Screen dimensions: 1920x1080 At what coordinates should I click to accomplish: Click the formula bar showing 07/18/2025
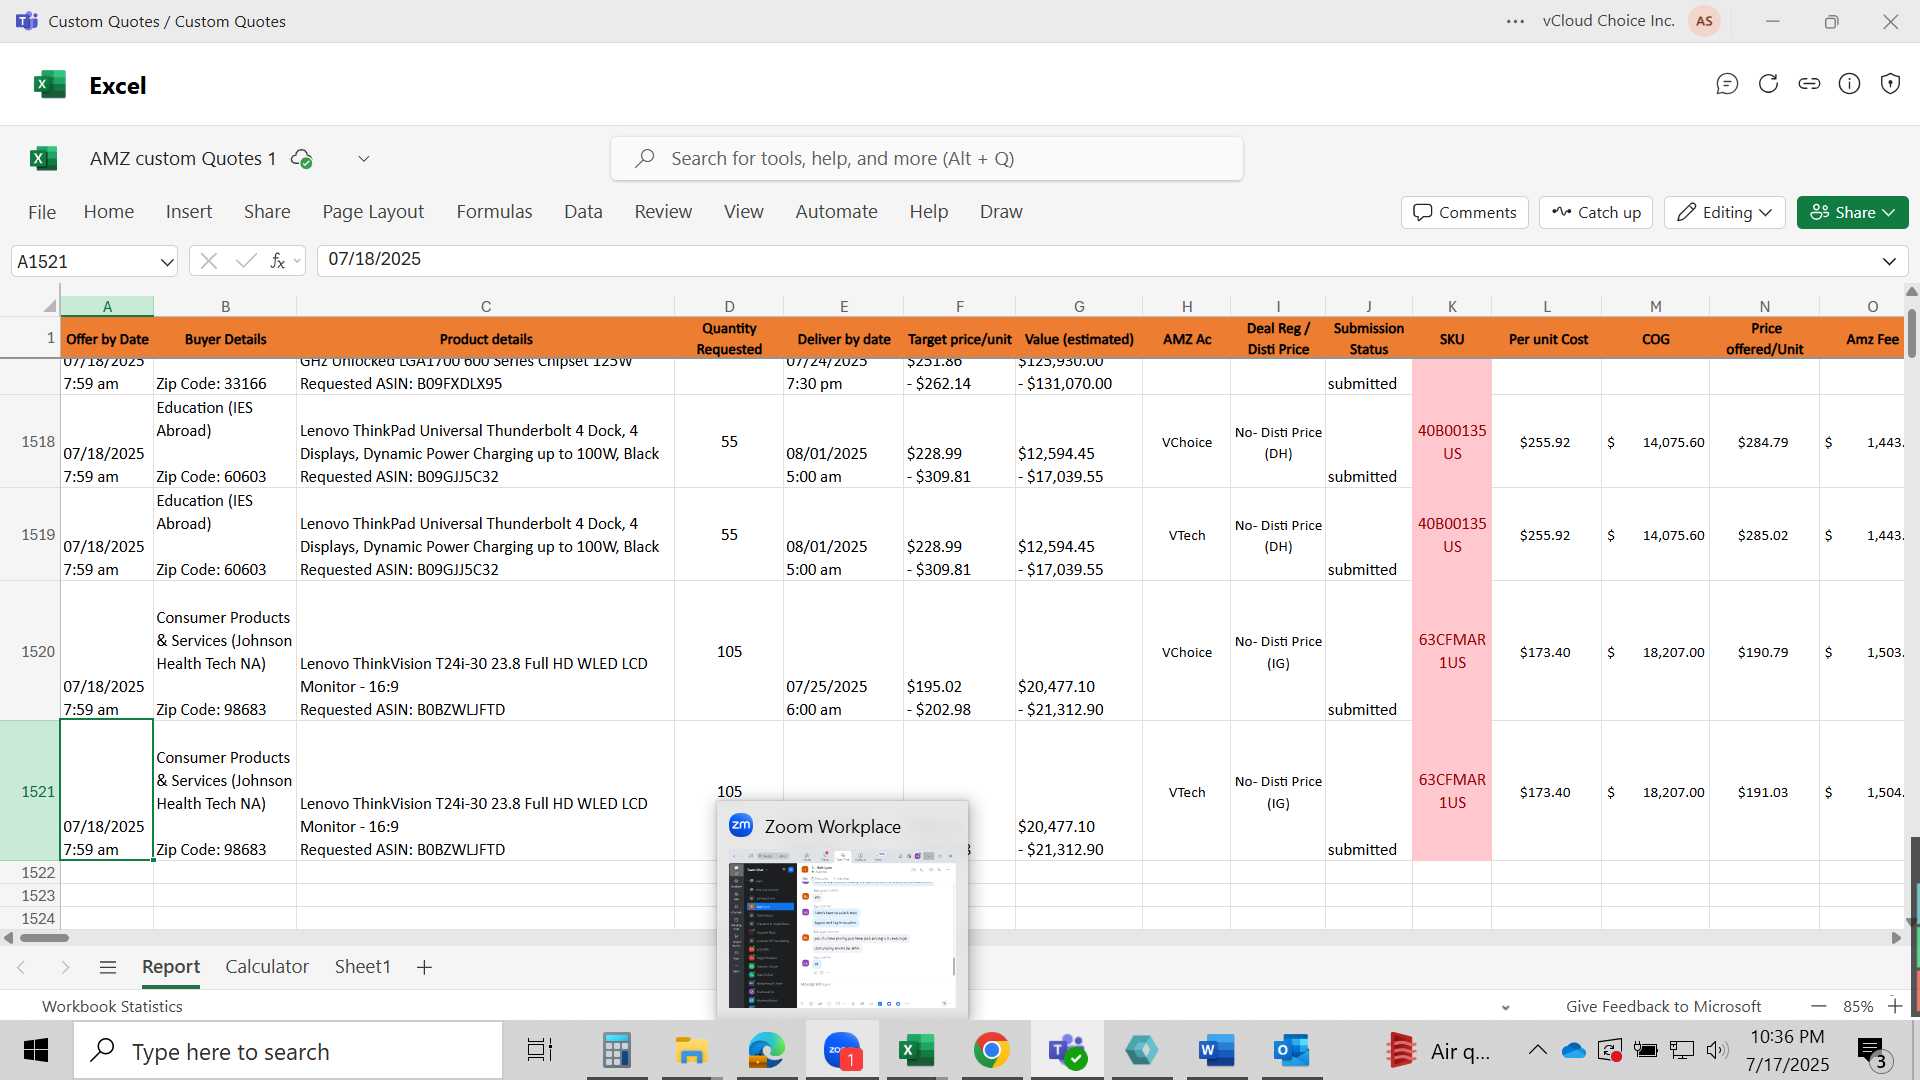pyautogui.click(x=1112, y=260)
